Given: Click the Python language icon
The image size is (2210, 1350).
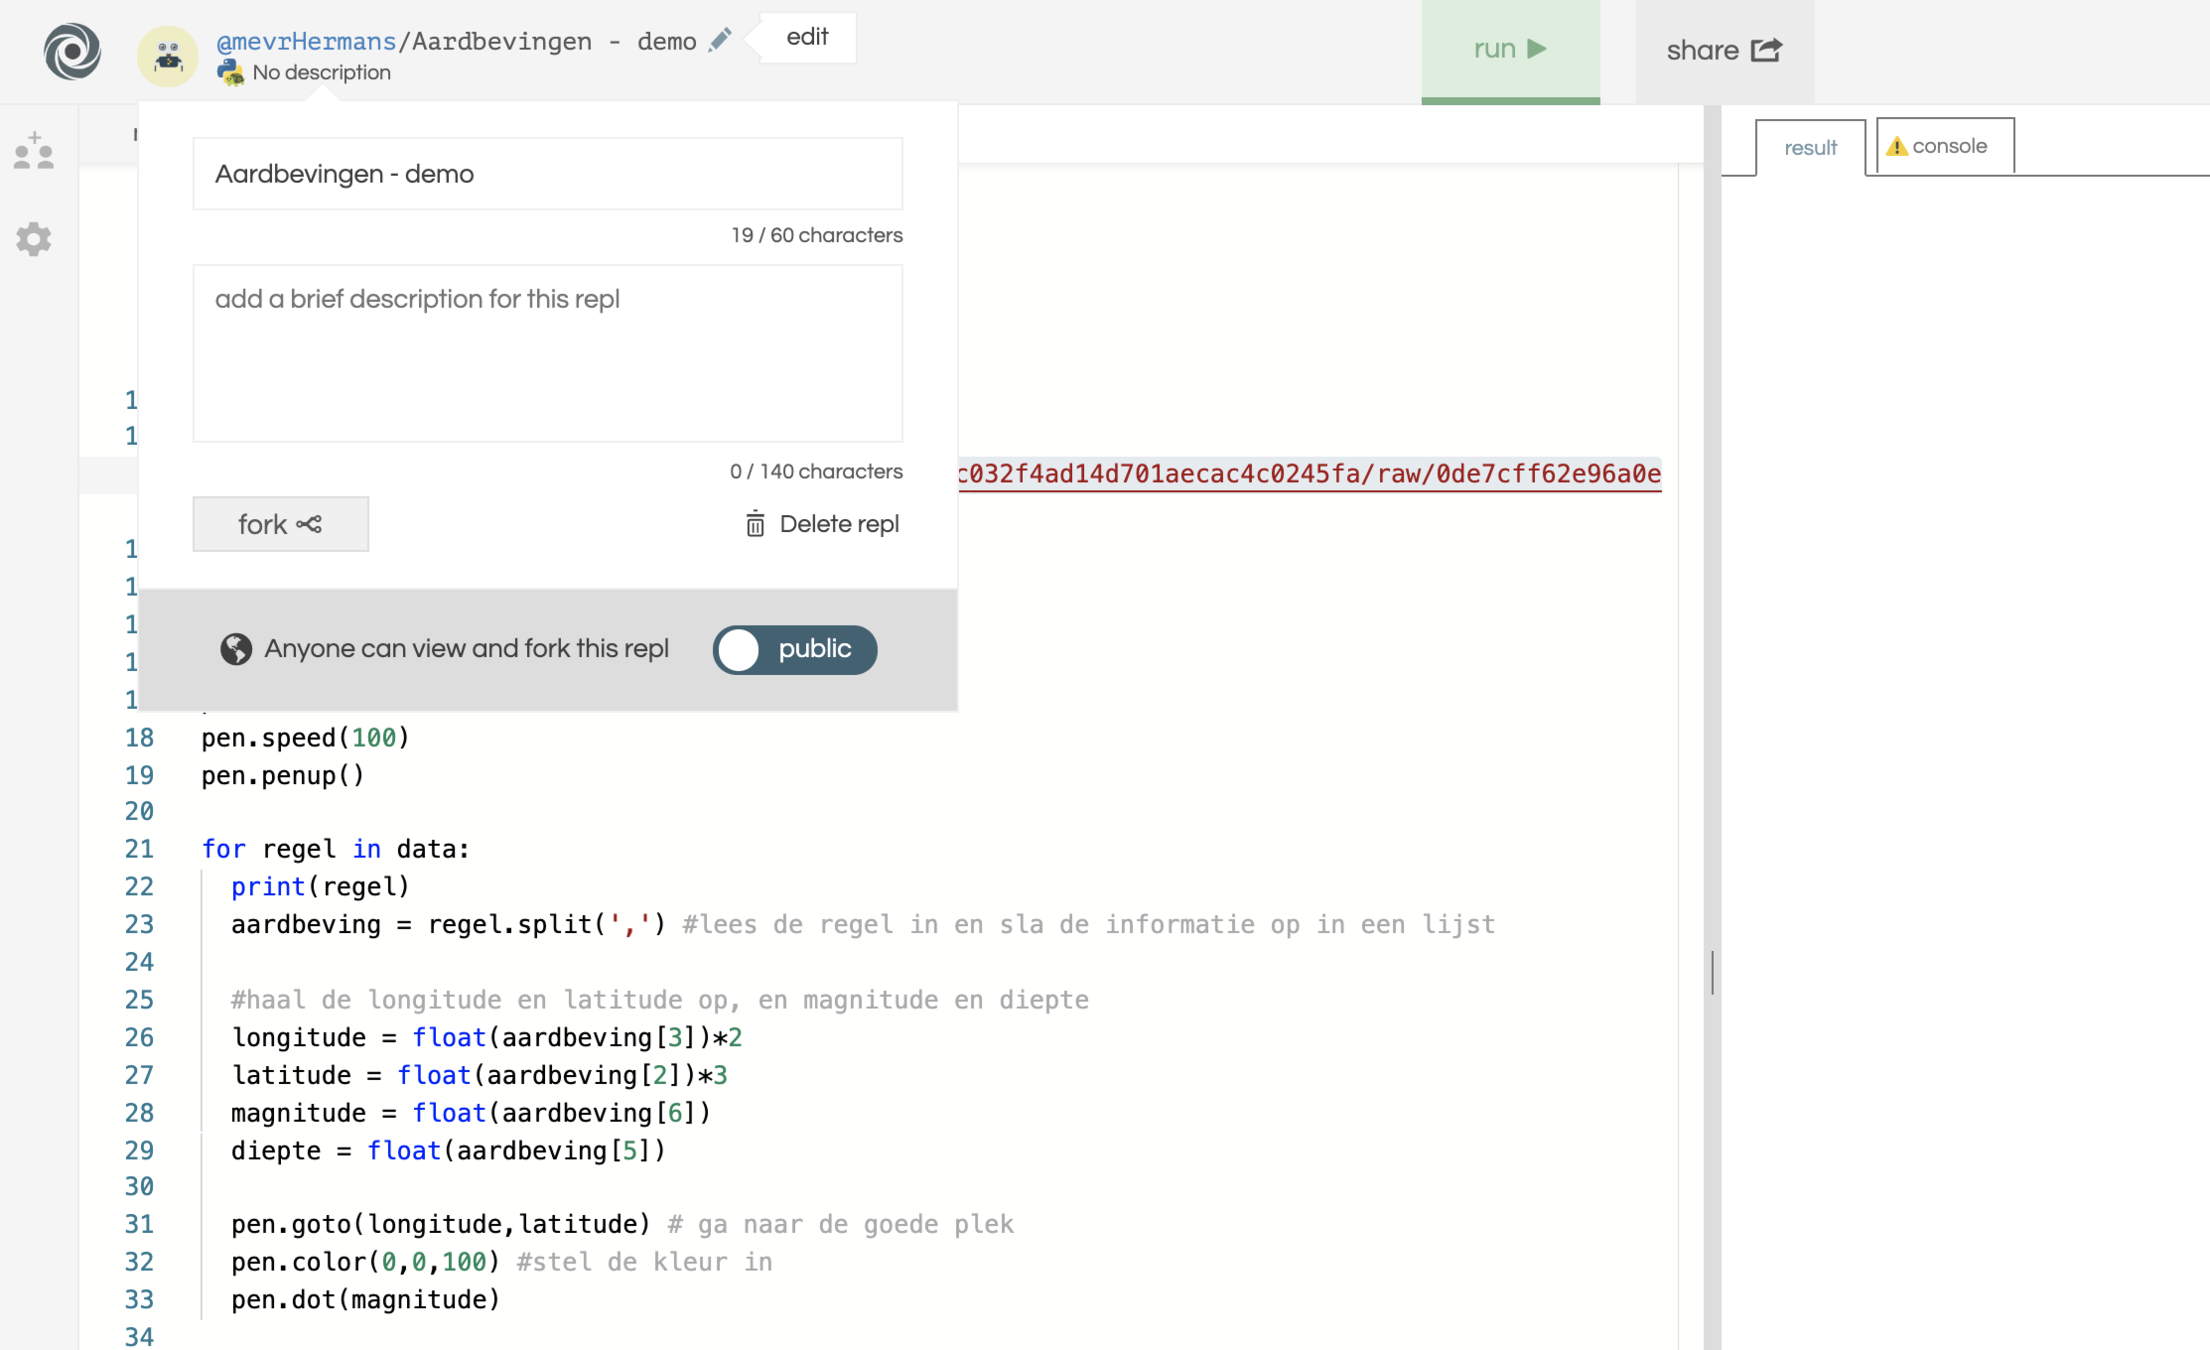Looking at the screenshot, I should pos(231,73).
